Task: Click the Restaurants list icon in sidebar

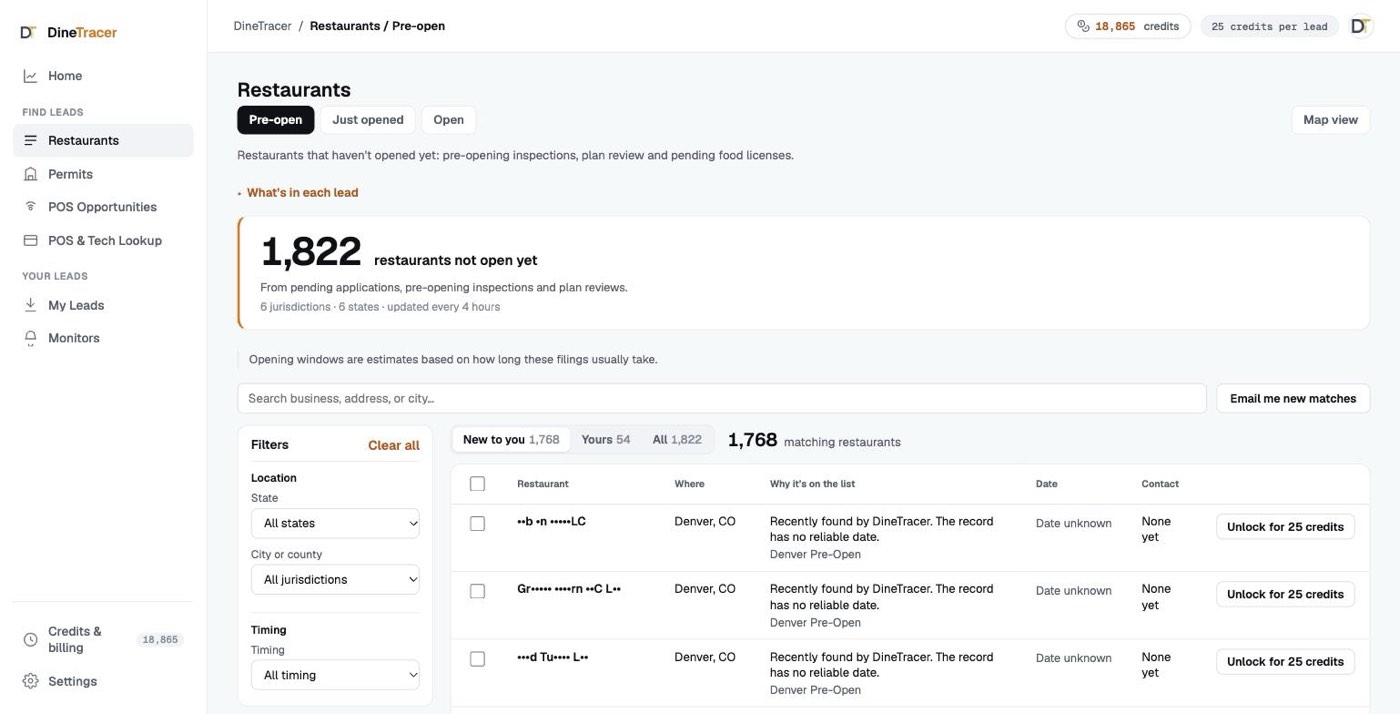Action: [x=30, y=141]
